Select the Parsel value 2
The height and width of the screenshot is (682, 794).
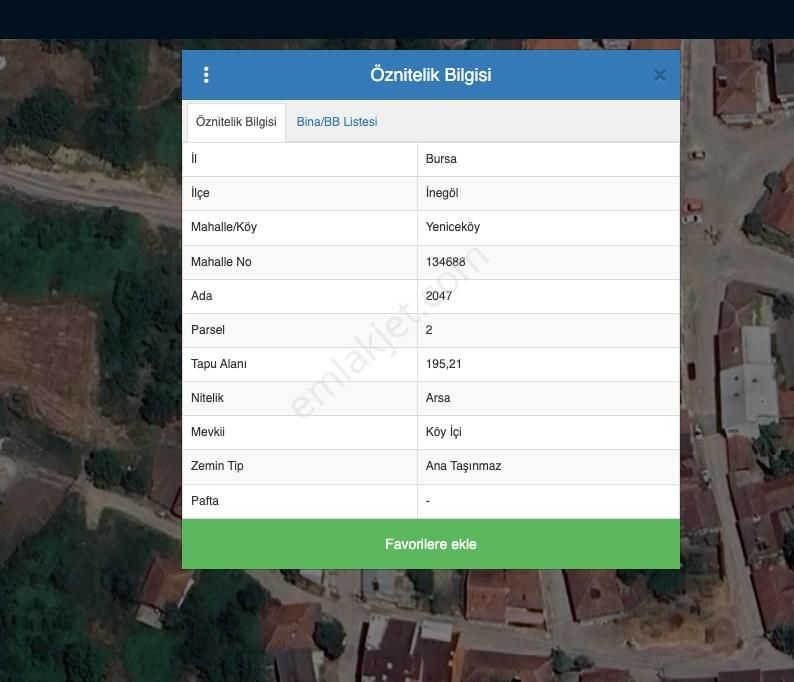pos(429,330)
